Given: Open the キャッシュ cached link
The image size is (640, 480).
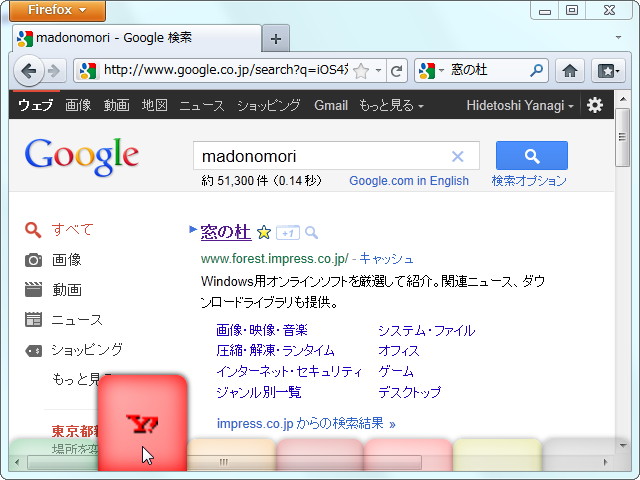Looking at the screenshot, I should point(386,258).
